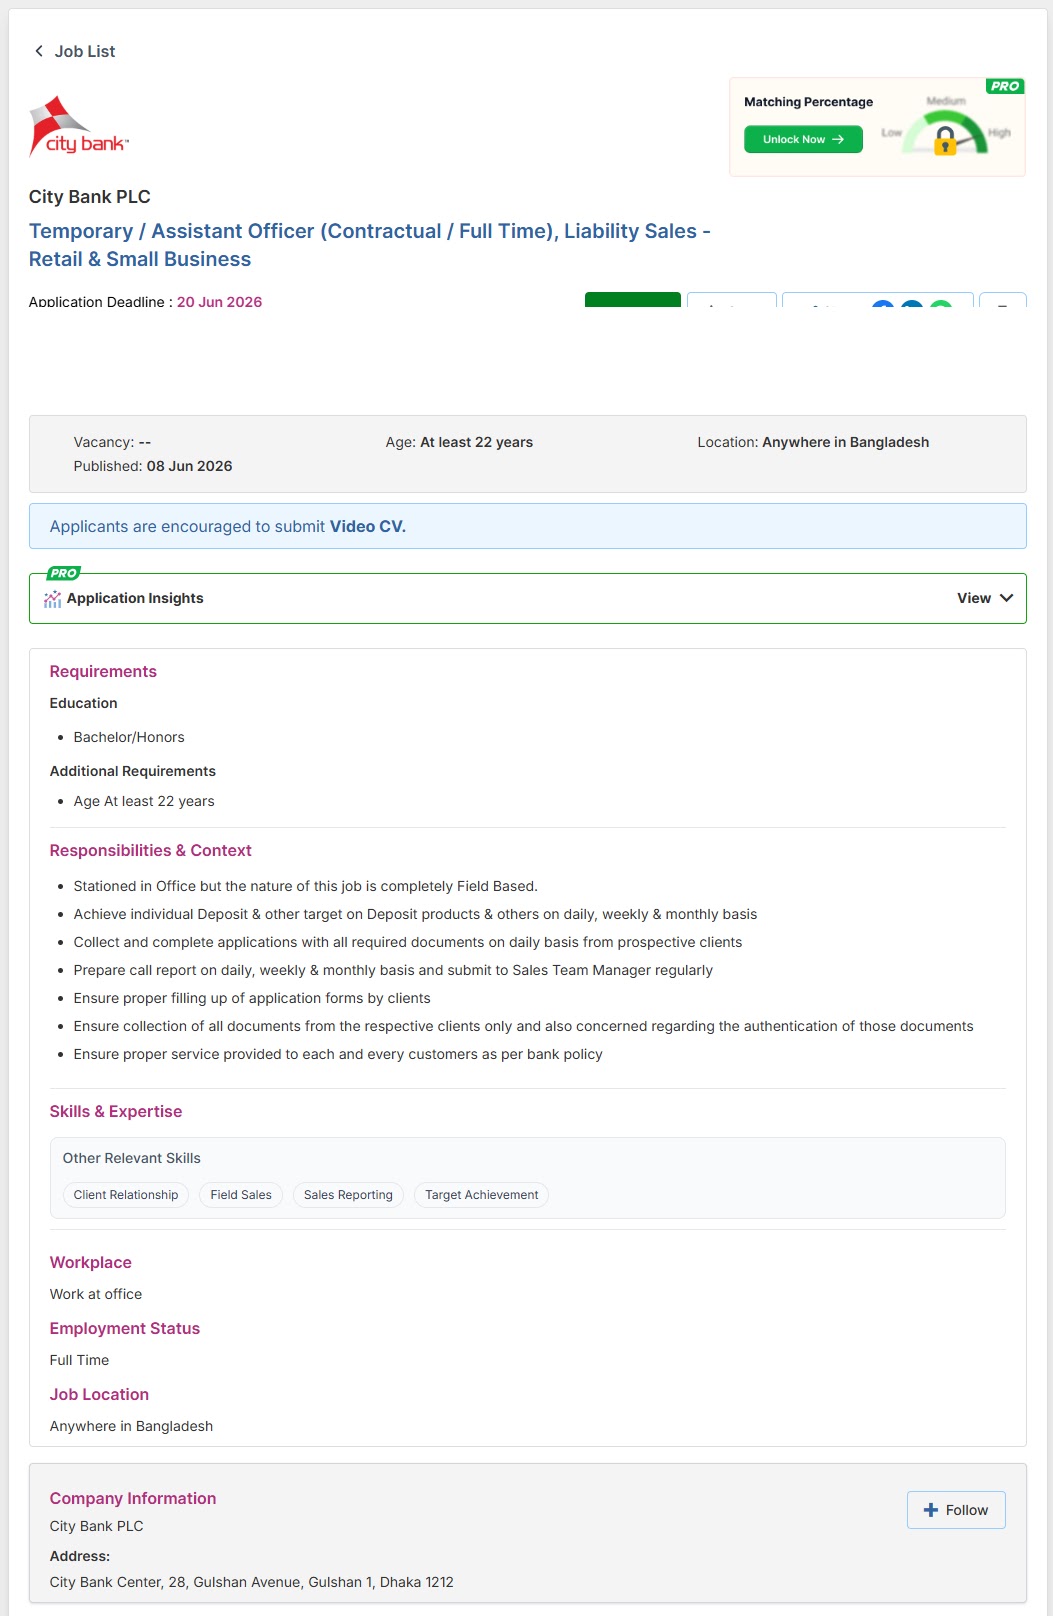Viewport: 1053px width, 1616px height.
Task: Click the PRO badge on Matching Percentage card
Action: coord(1004,86)
